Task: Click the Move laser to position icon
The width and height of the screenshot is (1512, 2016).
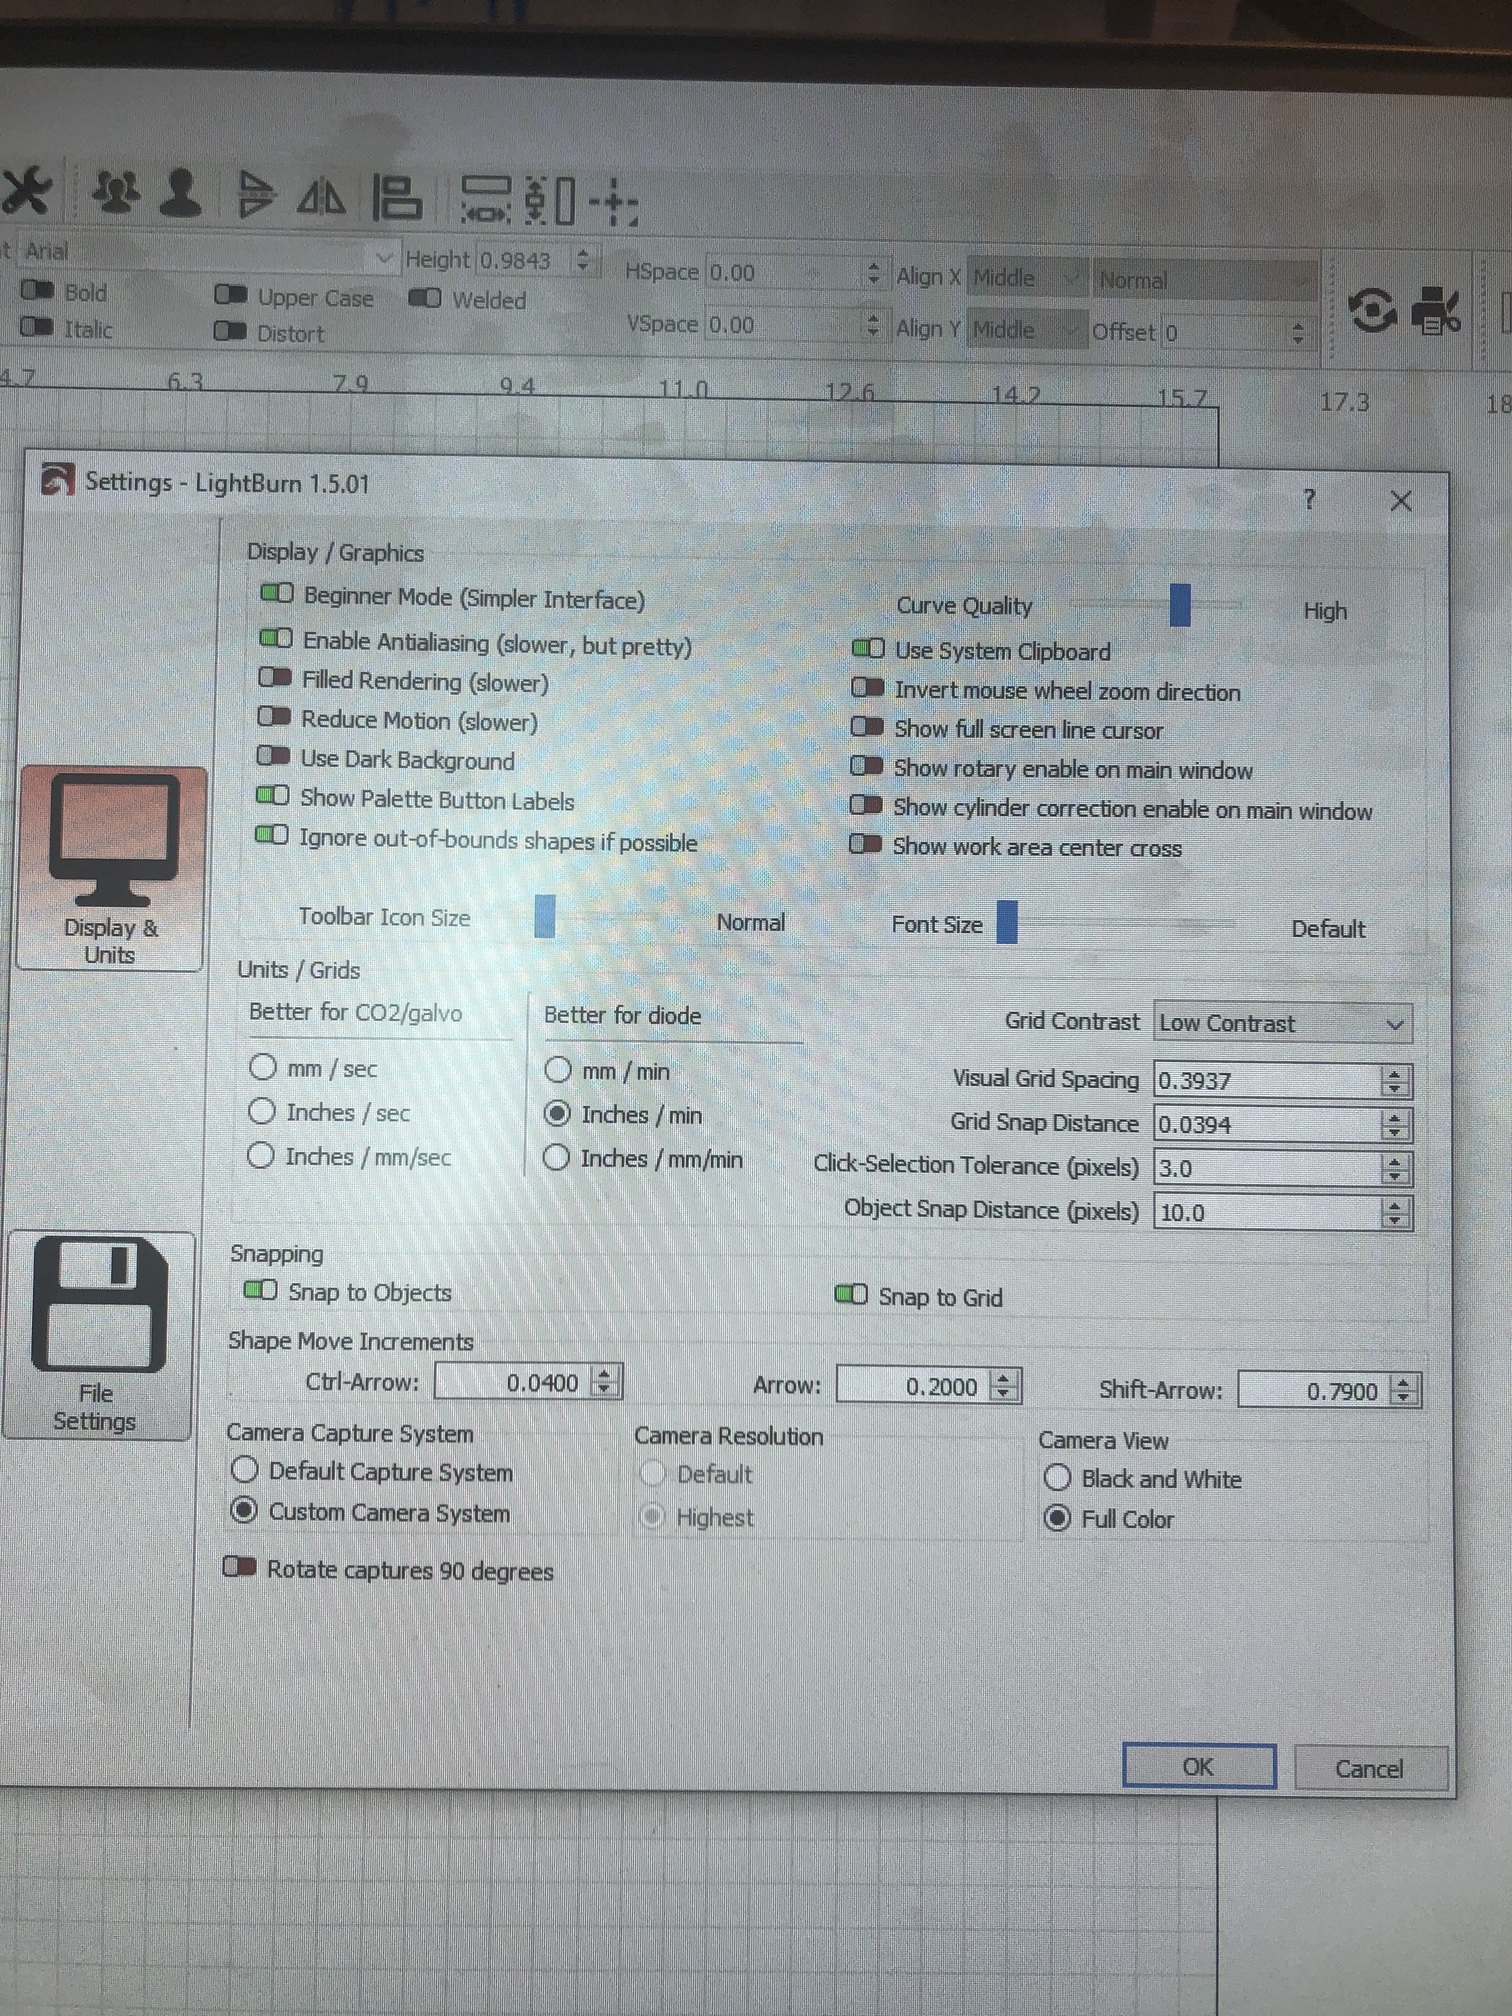Action: pos(613,202)
